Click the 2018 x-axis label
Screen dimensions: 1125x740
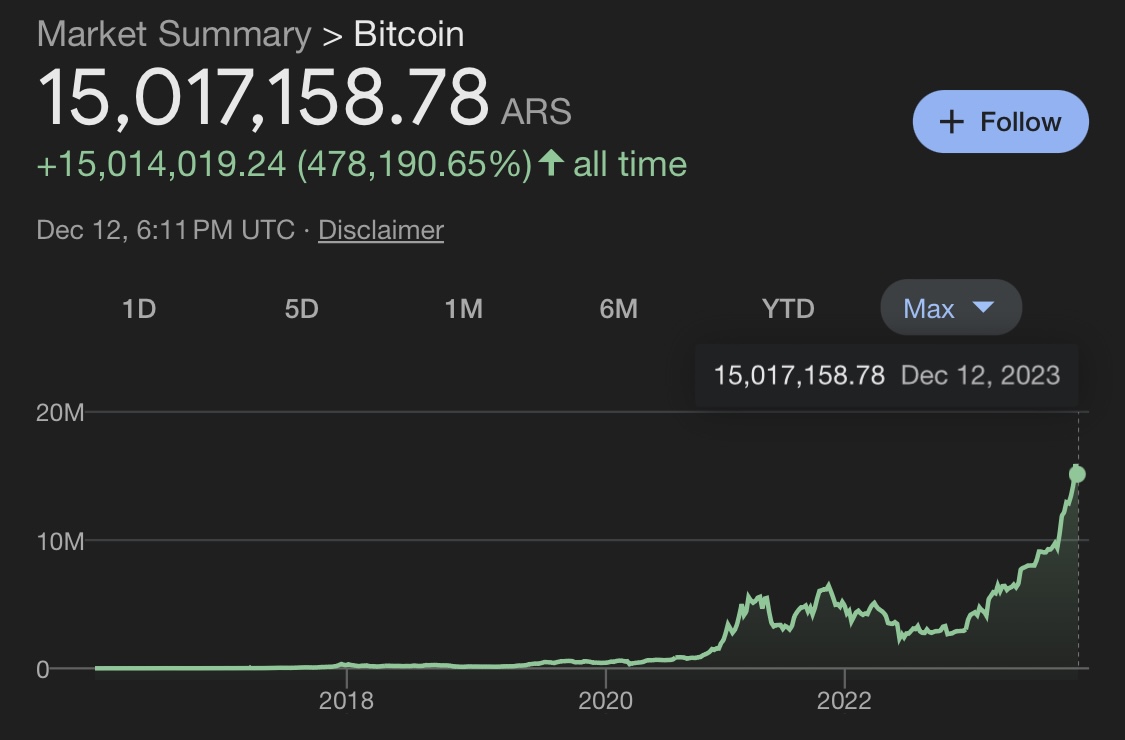(346, 700)
